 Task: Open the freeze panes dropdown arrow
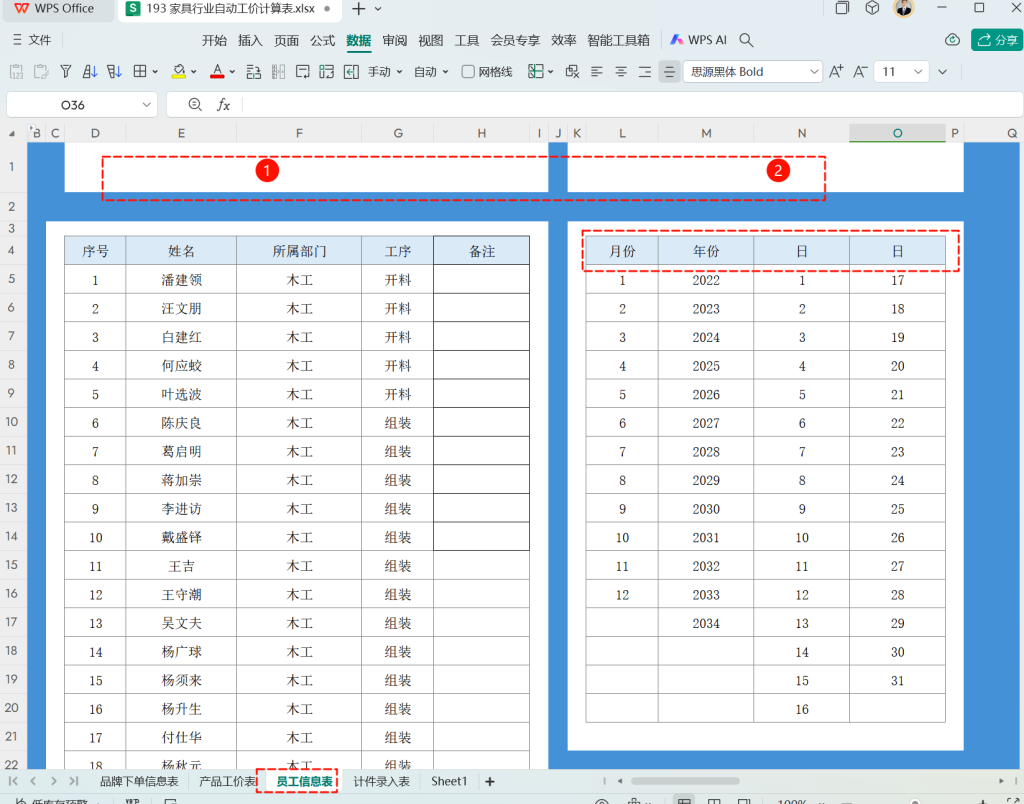point(551,72)
